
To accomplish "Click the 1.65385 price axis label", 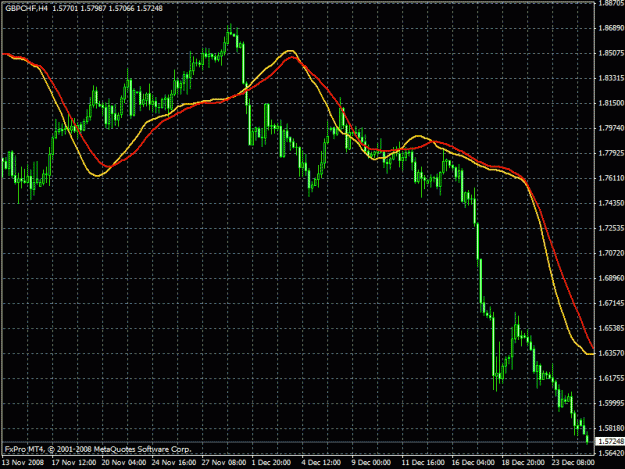I will (611, 328).
